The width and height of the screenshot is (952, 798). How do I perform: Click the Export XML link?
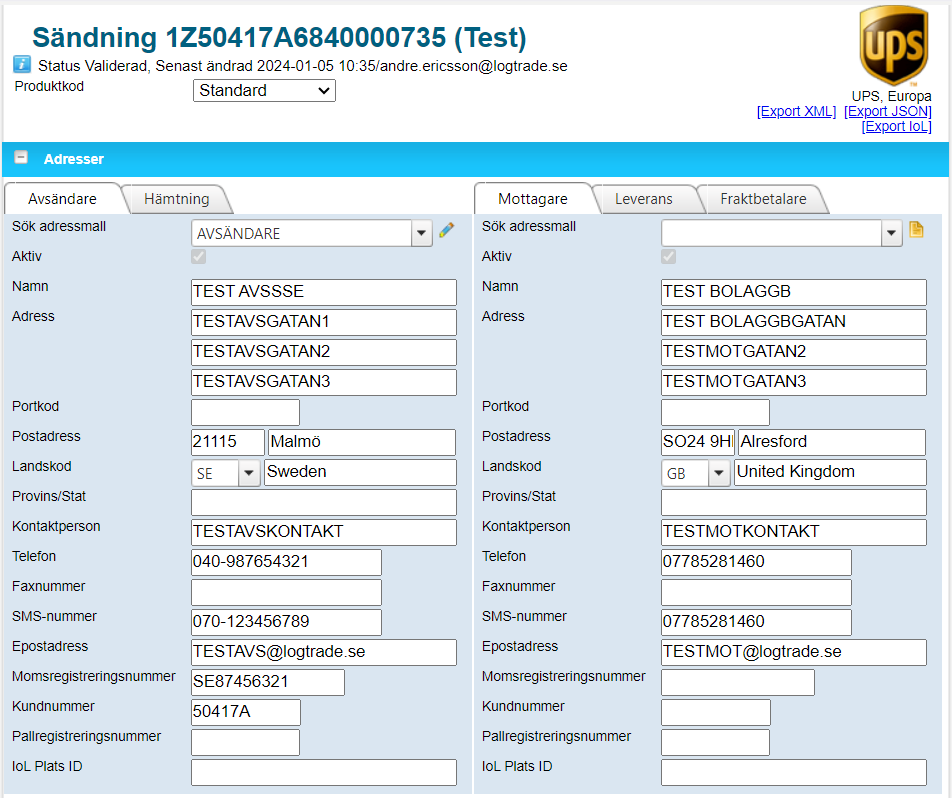pyautogui.click(x=796, y=111)
